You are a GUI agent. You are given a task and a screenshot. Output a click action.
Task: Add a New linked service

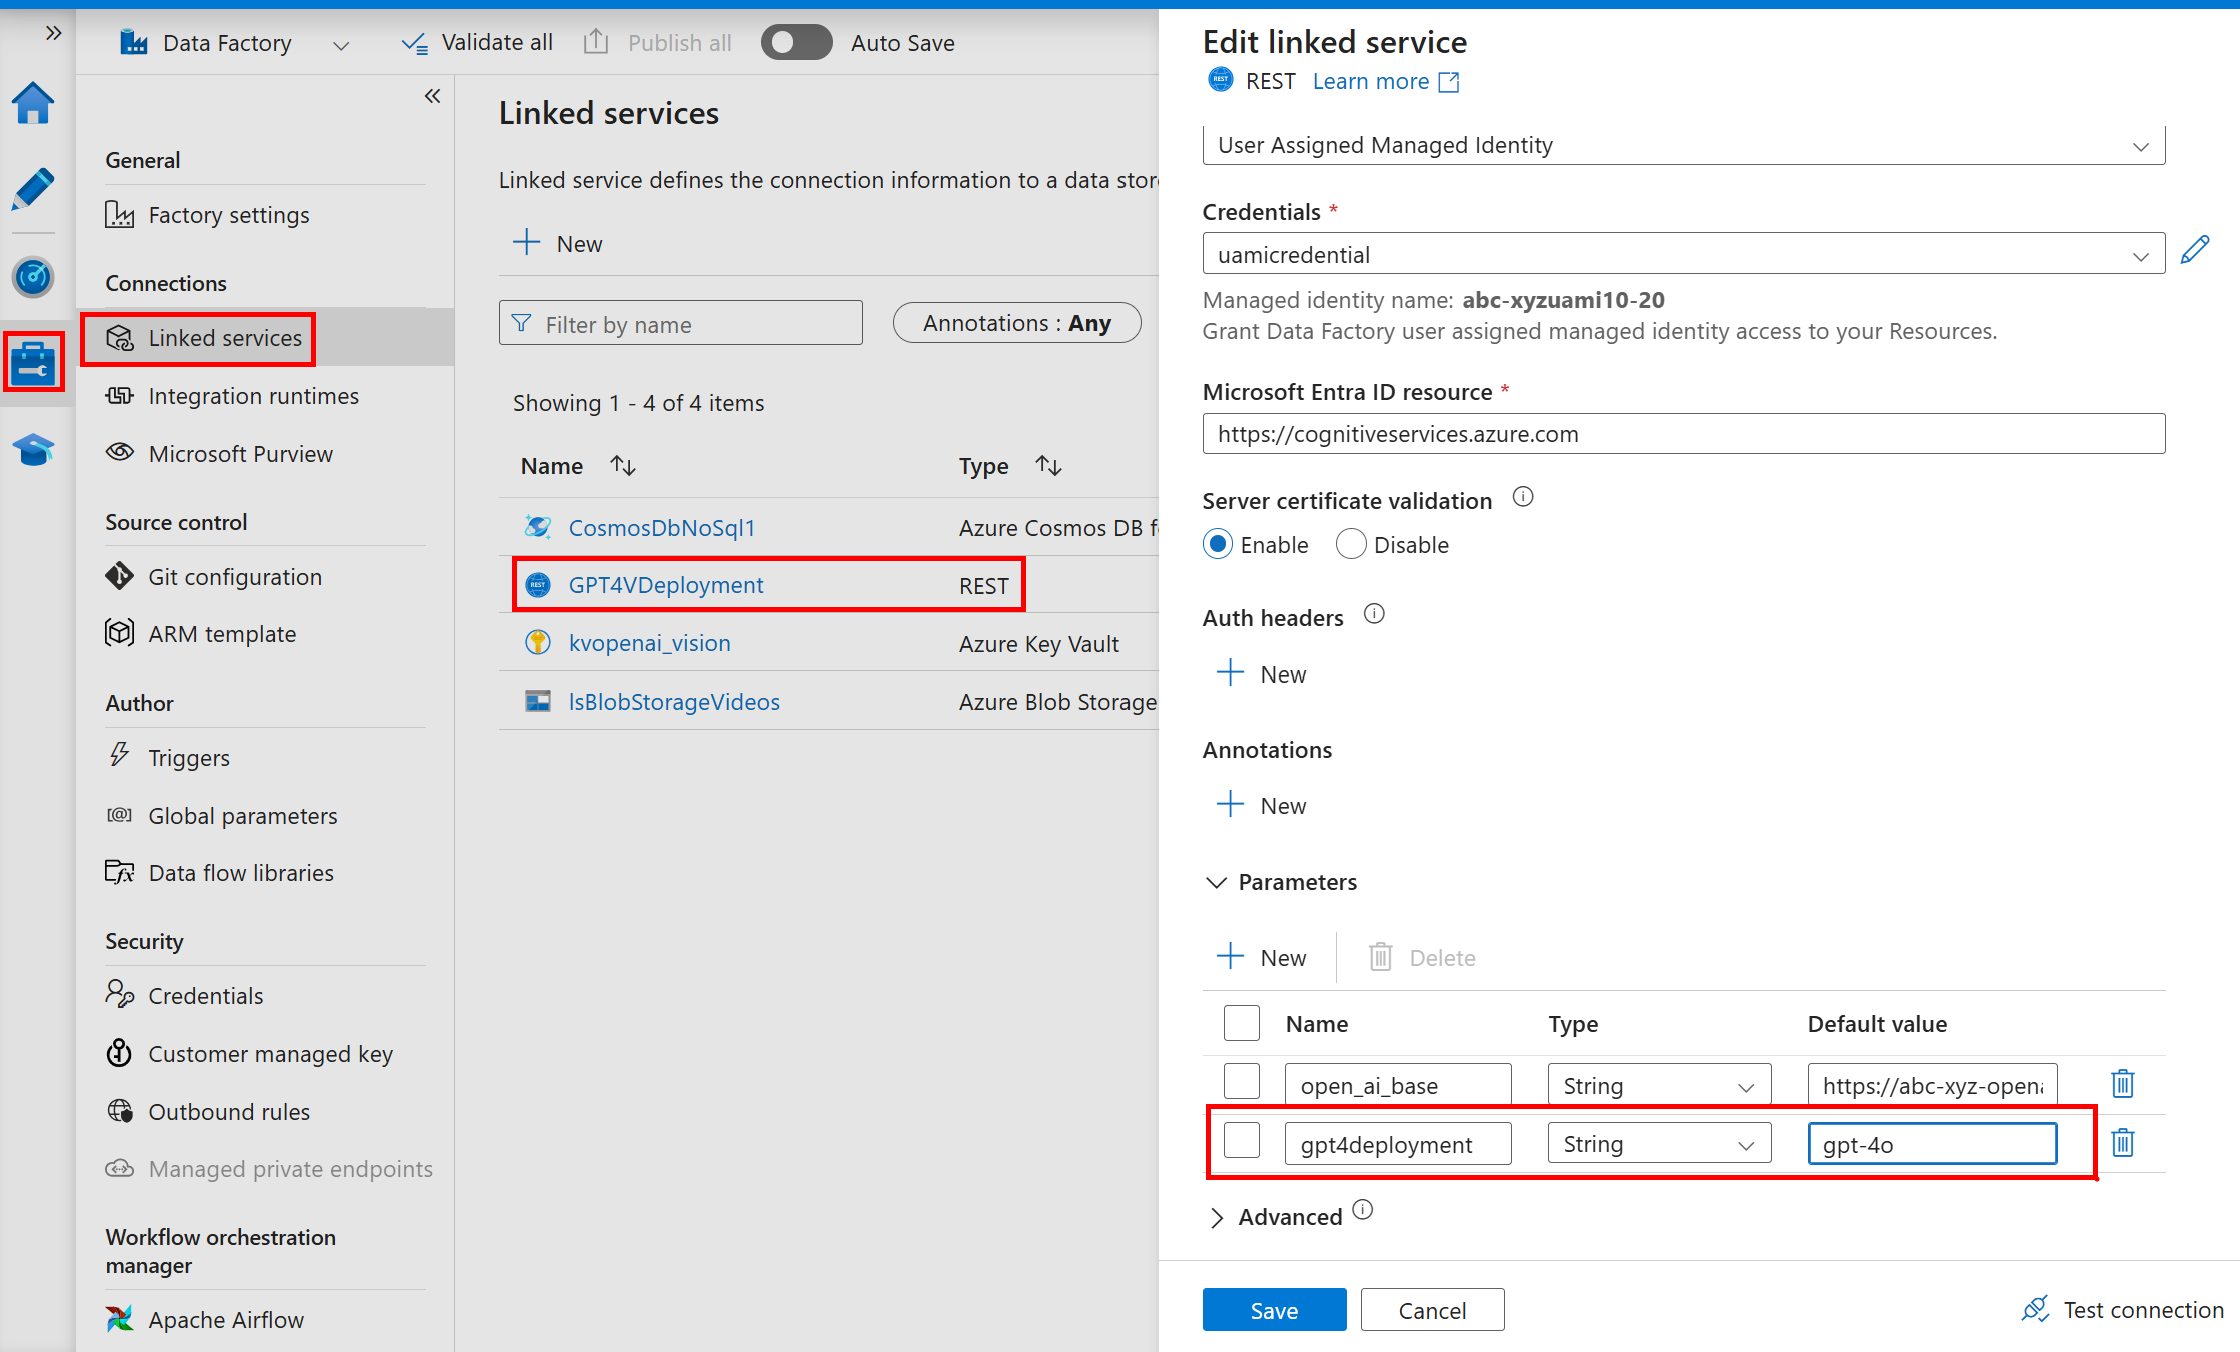coord(557,243)
